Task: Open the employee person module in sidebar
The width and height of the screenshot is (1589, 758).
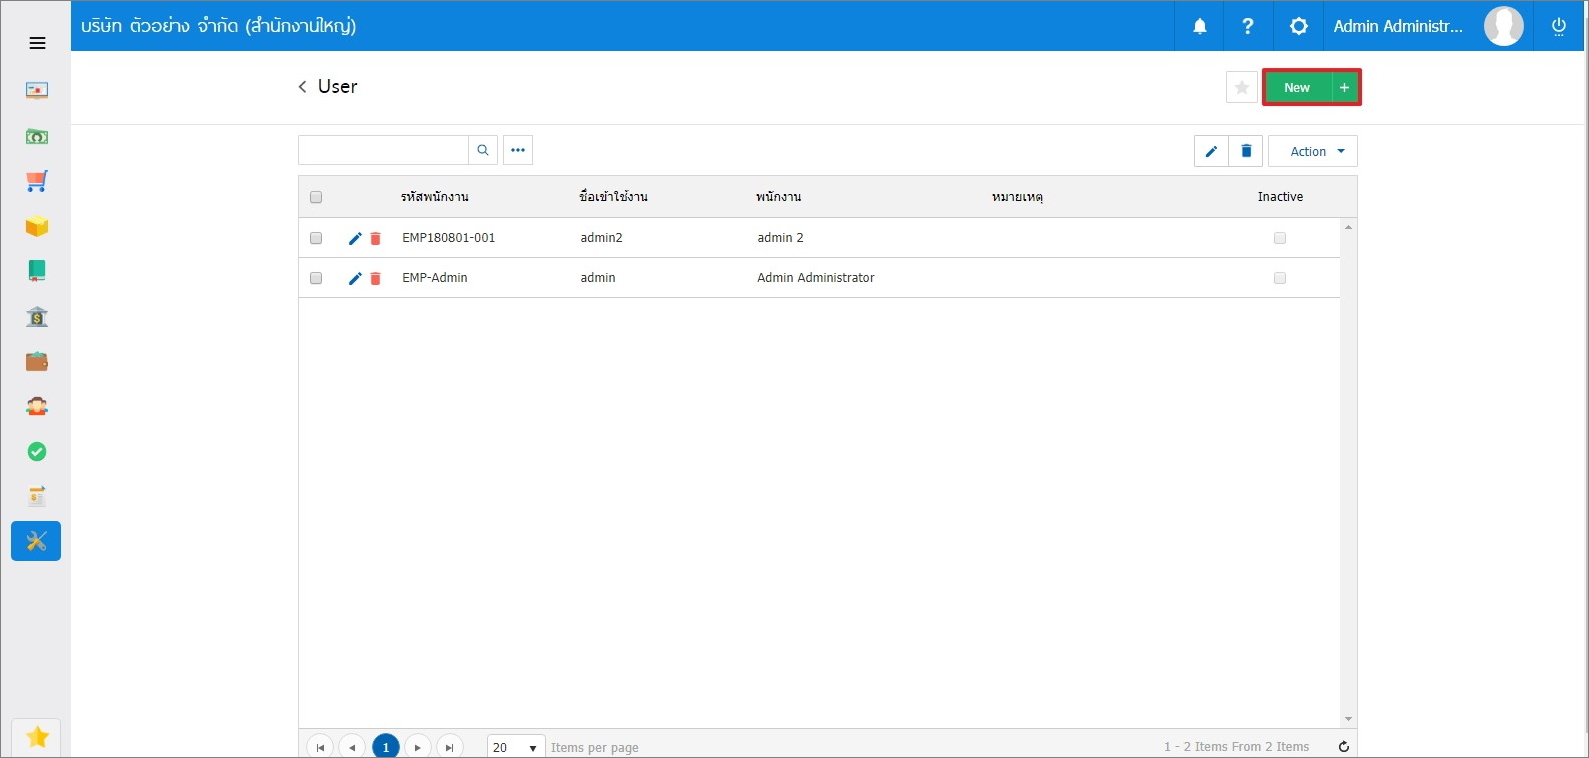Action: tap(37, 406)
